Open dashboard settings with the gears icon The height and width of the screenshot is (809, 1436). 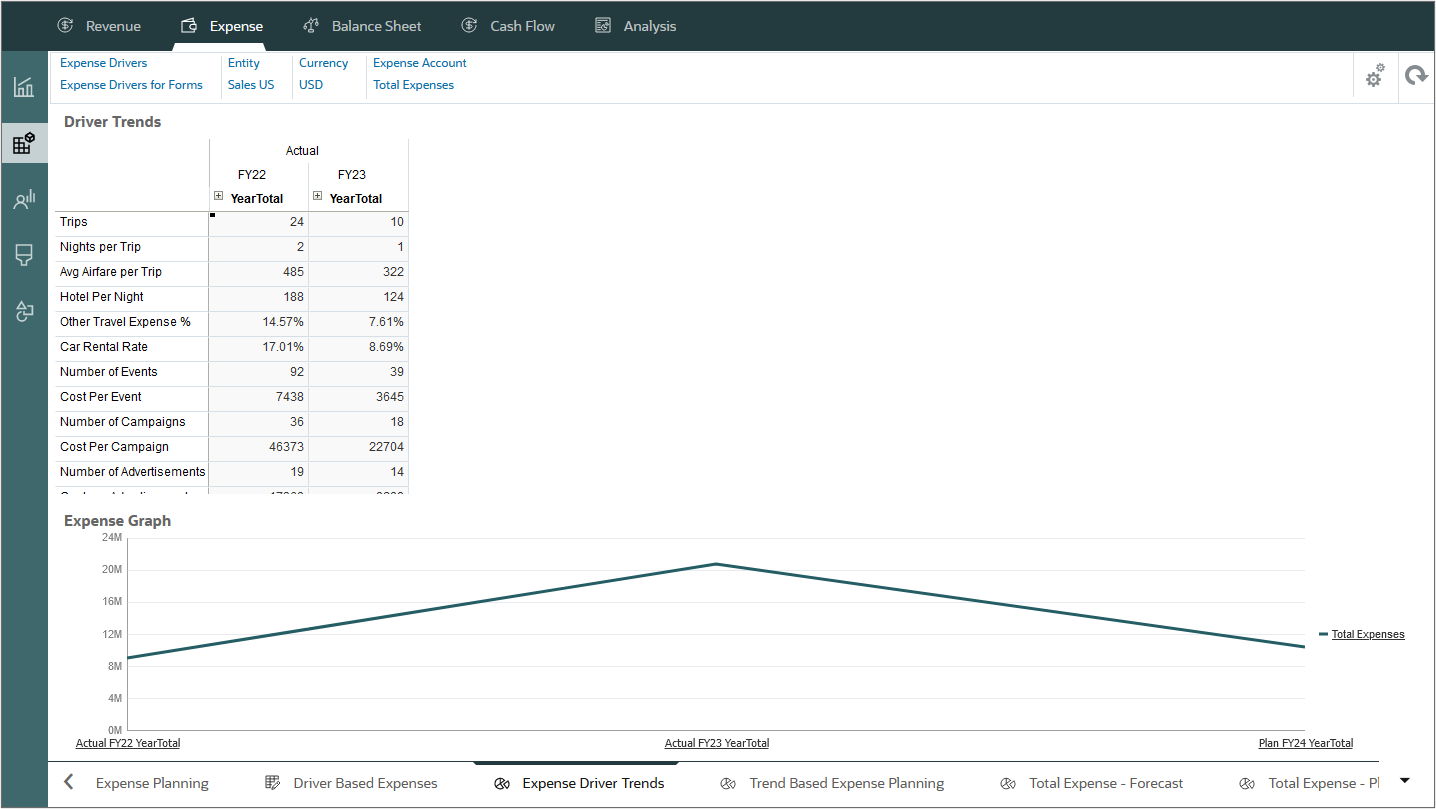click(1374, 75)
